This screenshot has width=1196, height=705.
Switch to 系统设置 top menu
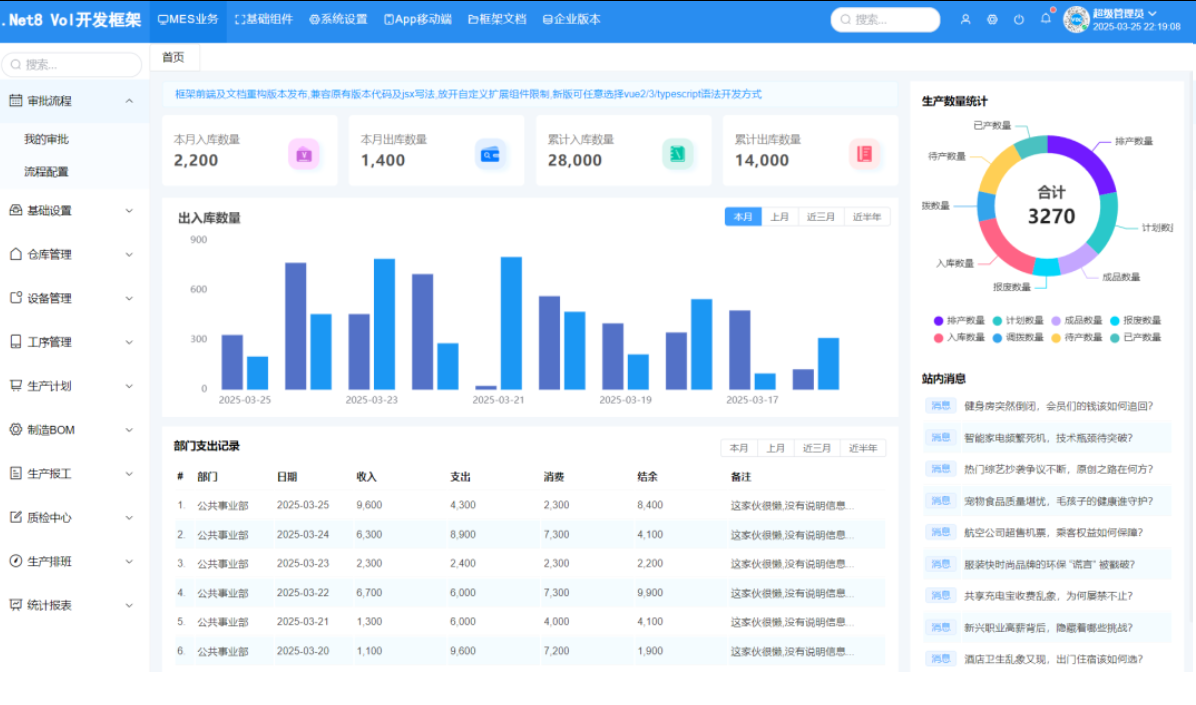tap(338, 19)
